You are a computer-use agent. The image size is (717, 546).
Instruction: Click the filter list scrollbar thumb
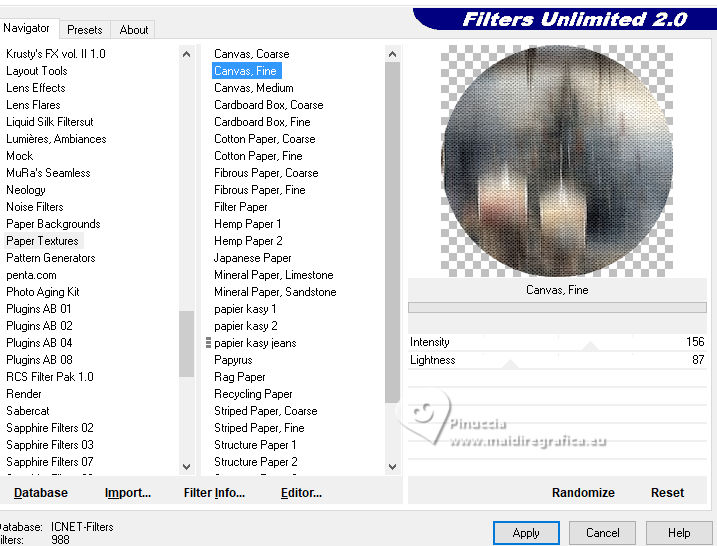pyautogui.click(x=392, y=232)
